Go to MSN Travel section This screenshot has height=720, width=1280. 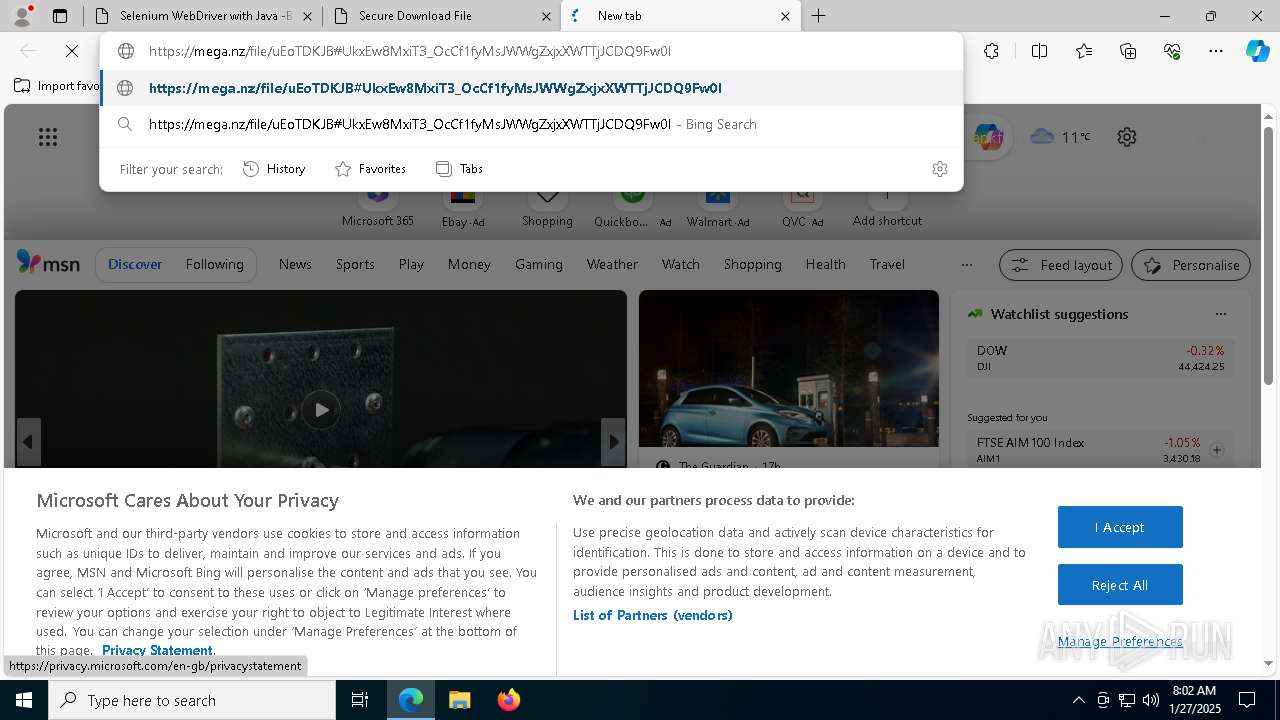(x=887, y=264)
